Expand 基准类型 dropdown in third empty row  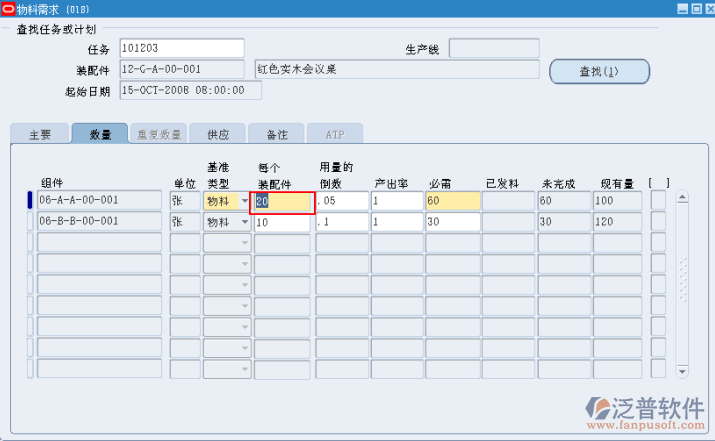point(244,243)
